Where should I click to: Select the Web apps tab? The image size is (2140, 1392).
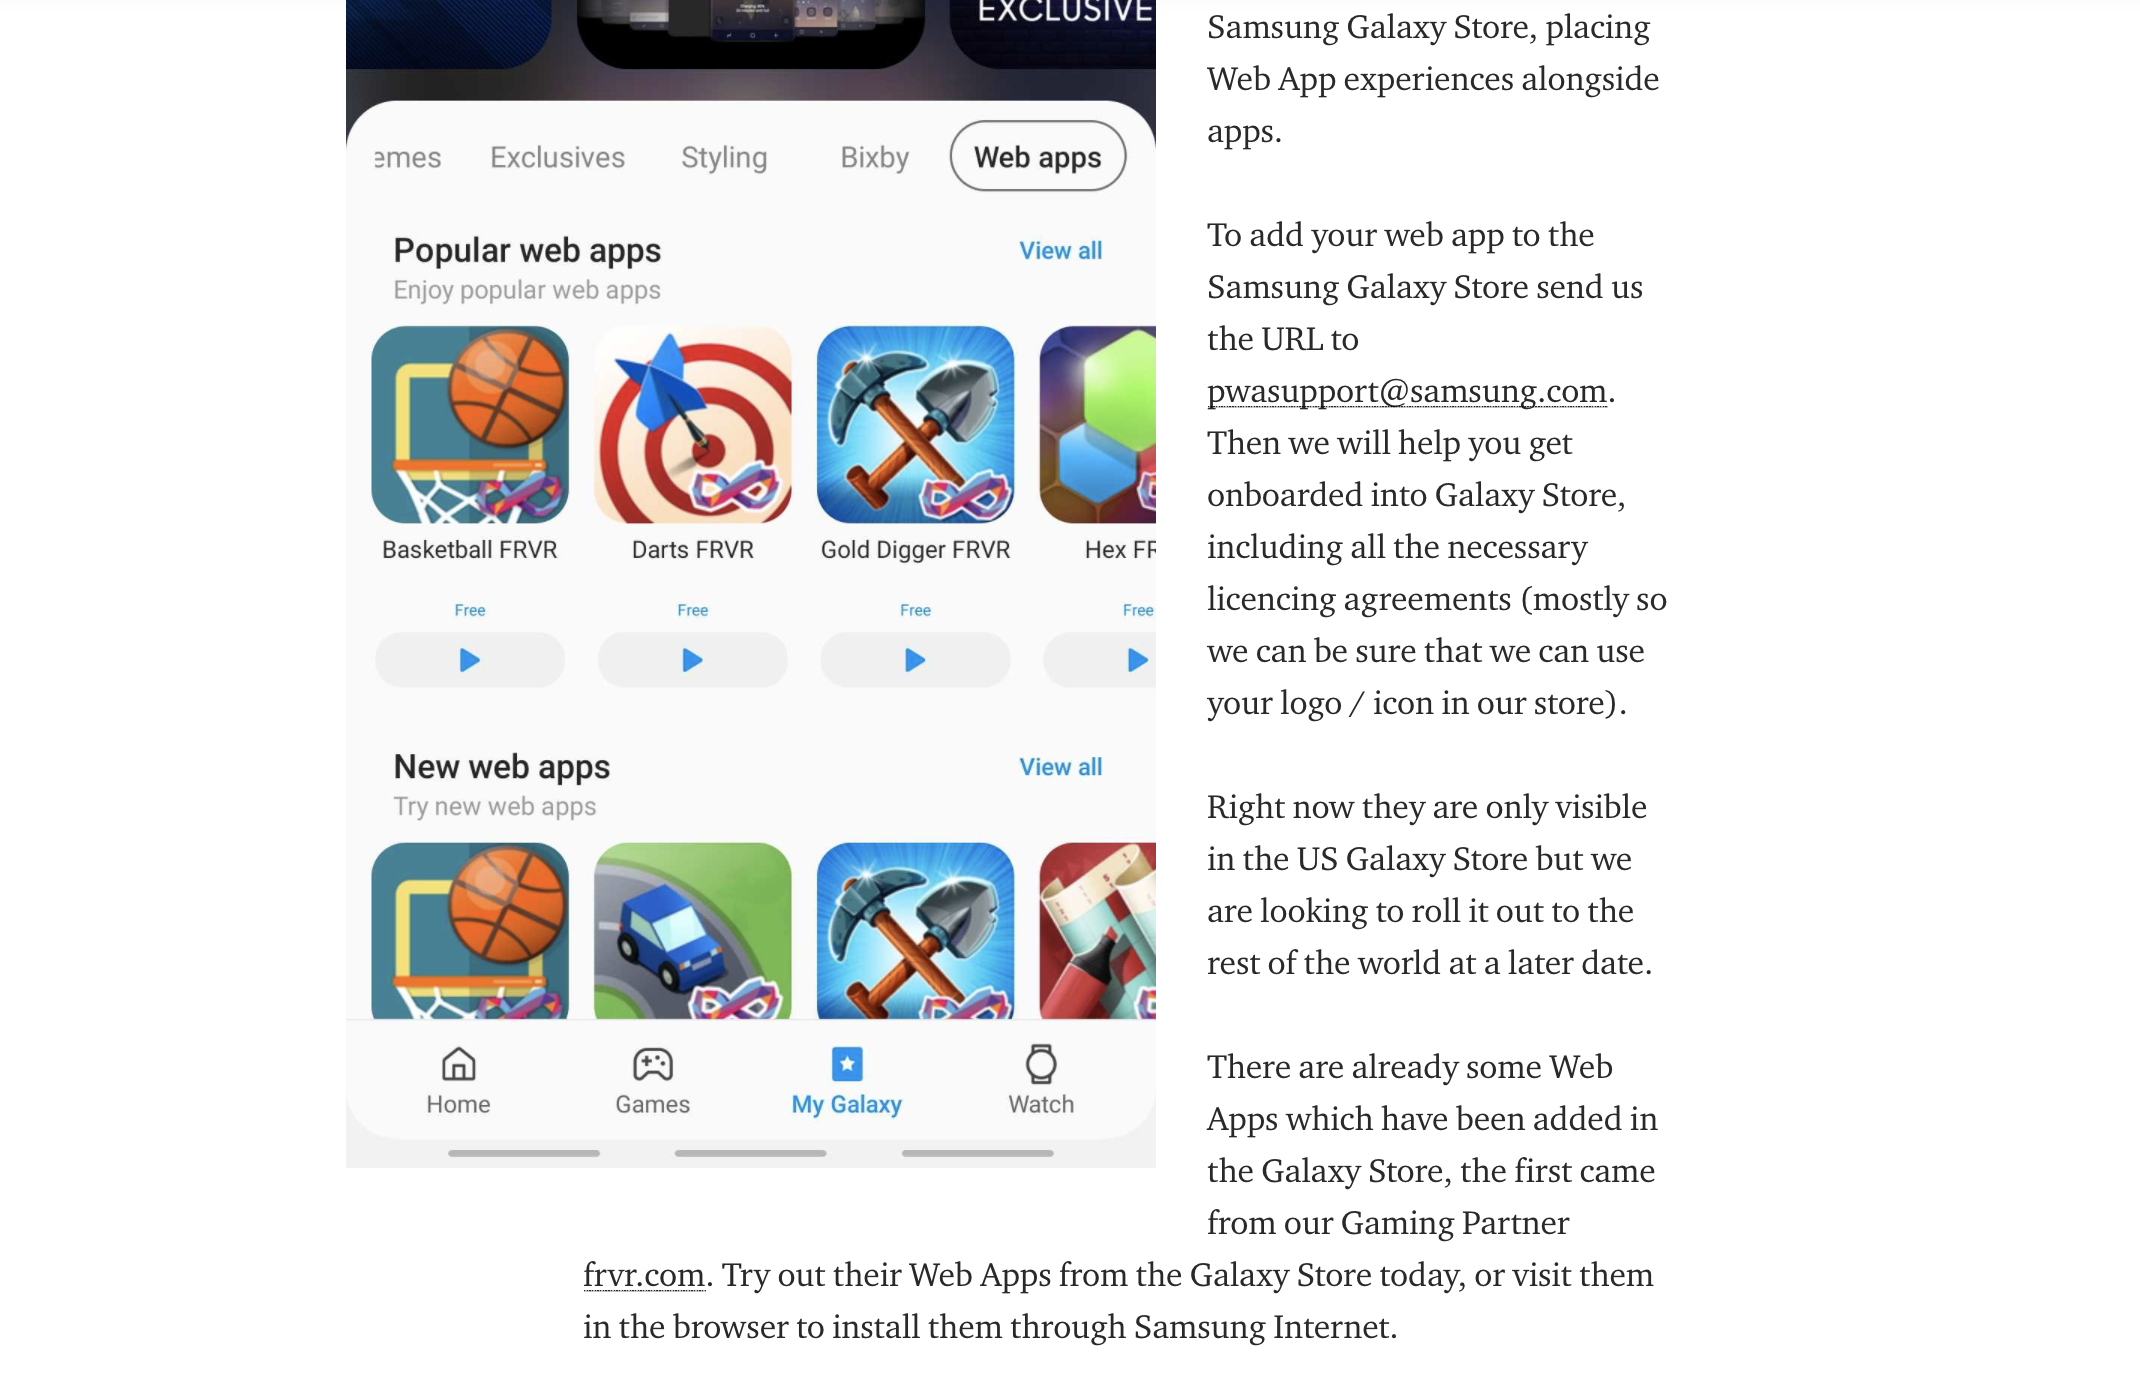pos(1036,156)
